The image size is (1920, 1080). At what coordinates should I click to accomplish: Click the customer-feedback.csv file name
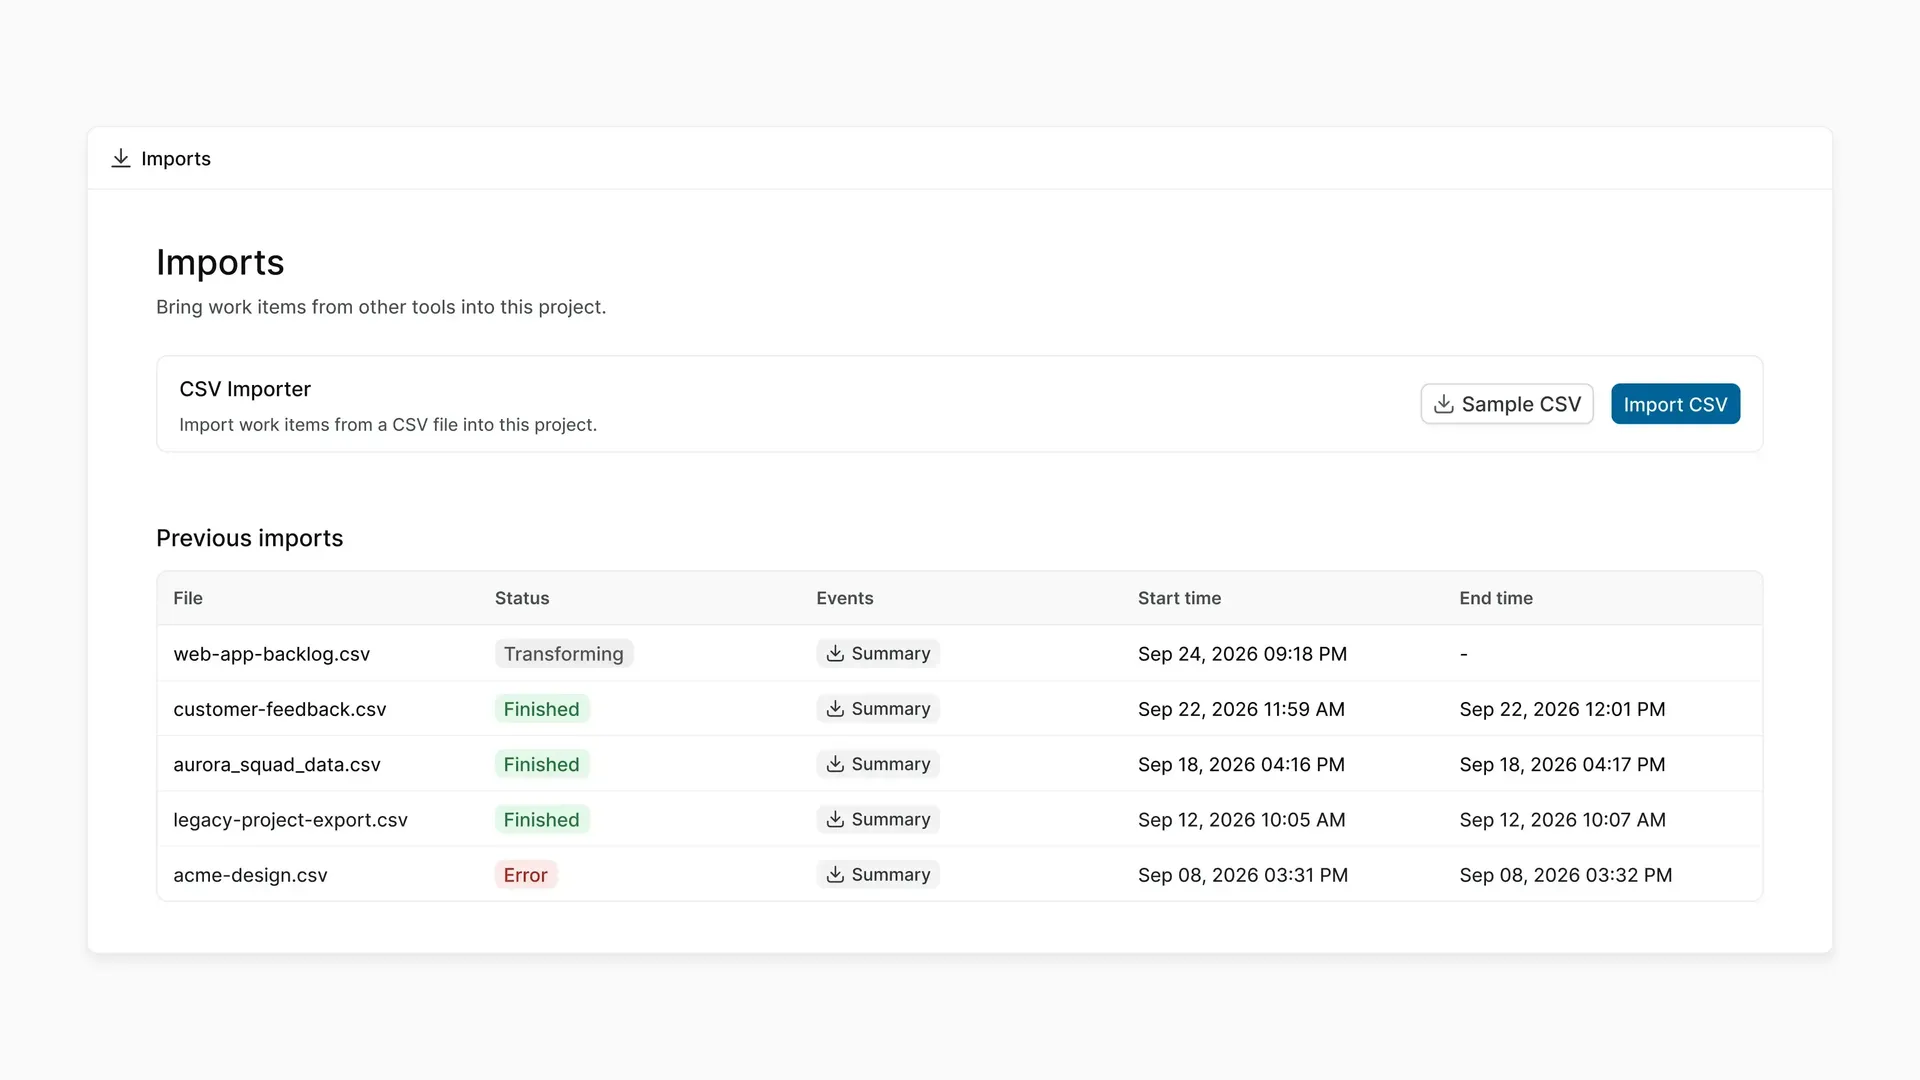click(x=280, y=709)
